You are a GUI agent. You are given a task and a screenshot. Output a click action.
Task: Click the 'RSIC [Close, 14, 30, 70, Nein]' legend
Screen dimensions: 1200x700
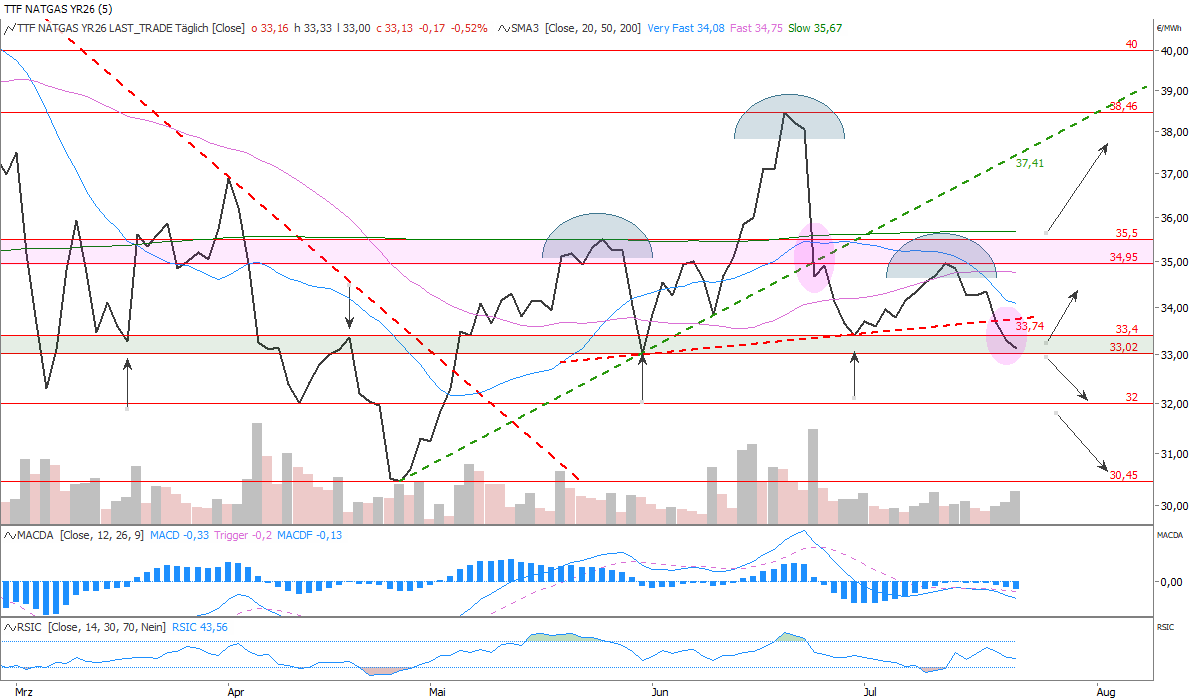pyautogui.click(x=92, y=626)
